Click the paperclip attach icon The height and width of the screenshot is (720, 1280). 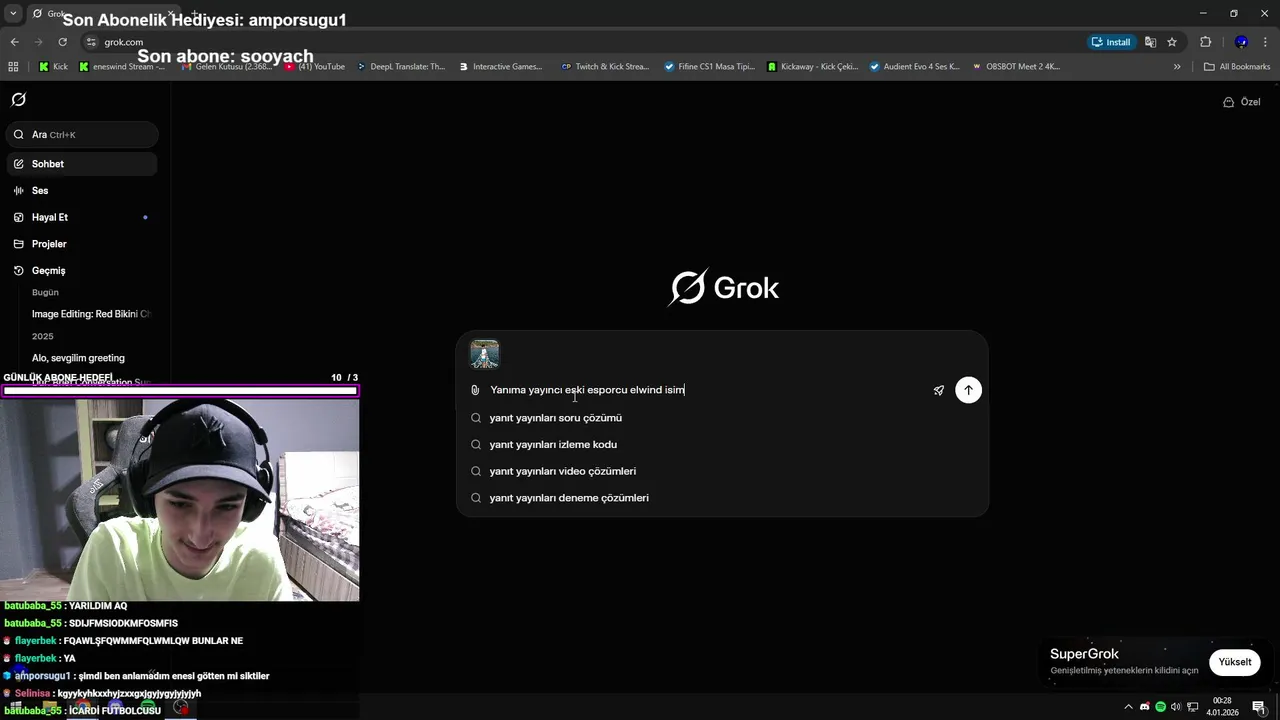(475, 390)
